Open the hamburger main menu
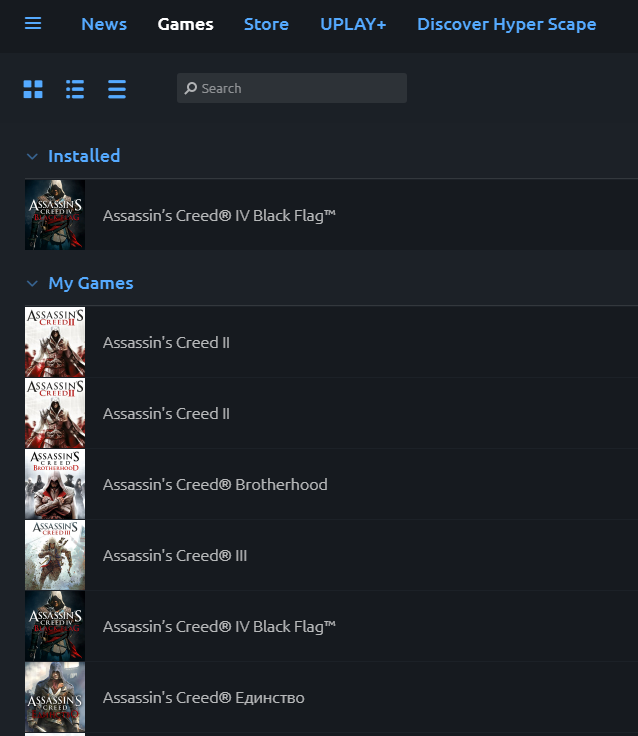The height and width of the screenshot is (736, 638). (x=33, y=23)
